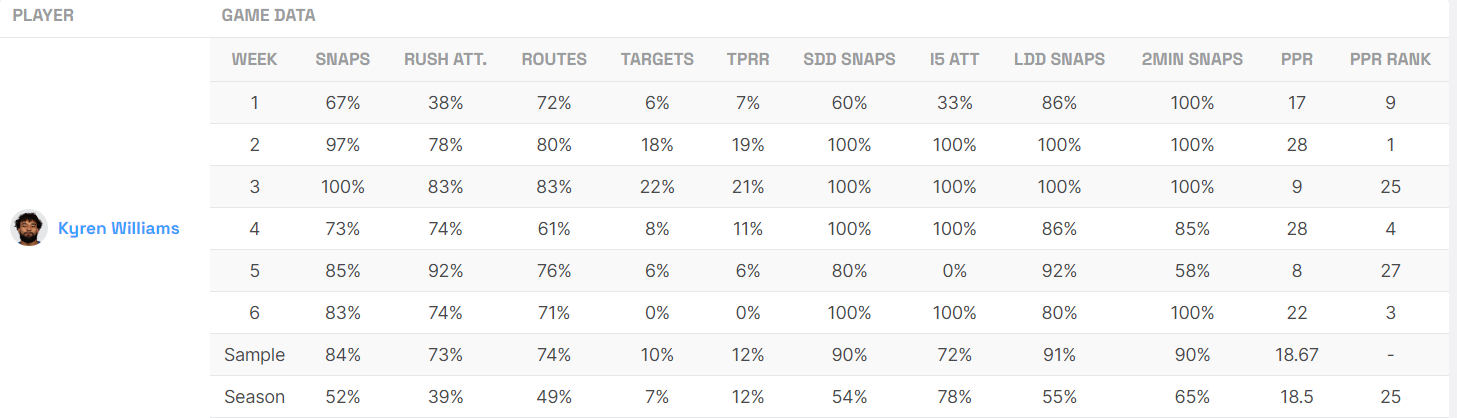Image resolution: width=1457 pixels, height=418 pixels.
Task: Click week 3 snaps value 100%
Action: (342, 187)
